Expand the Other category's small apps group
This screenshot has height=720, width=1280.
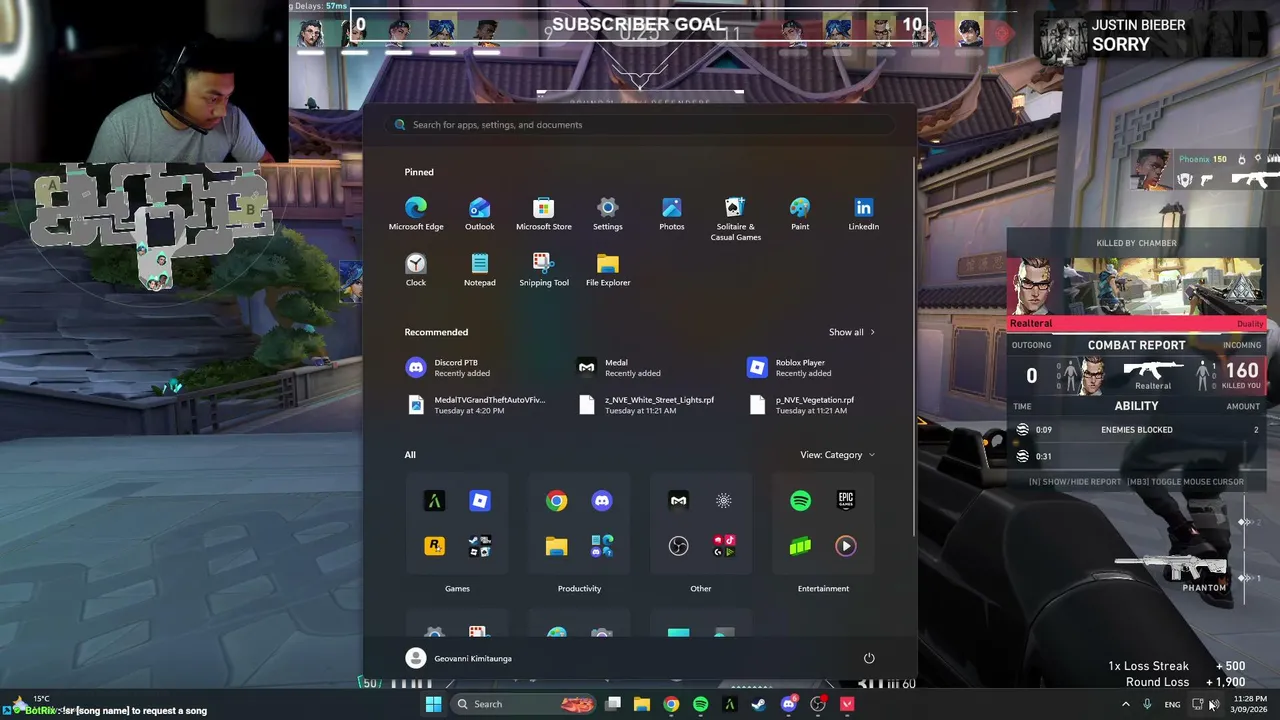pos(724,546)
